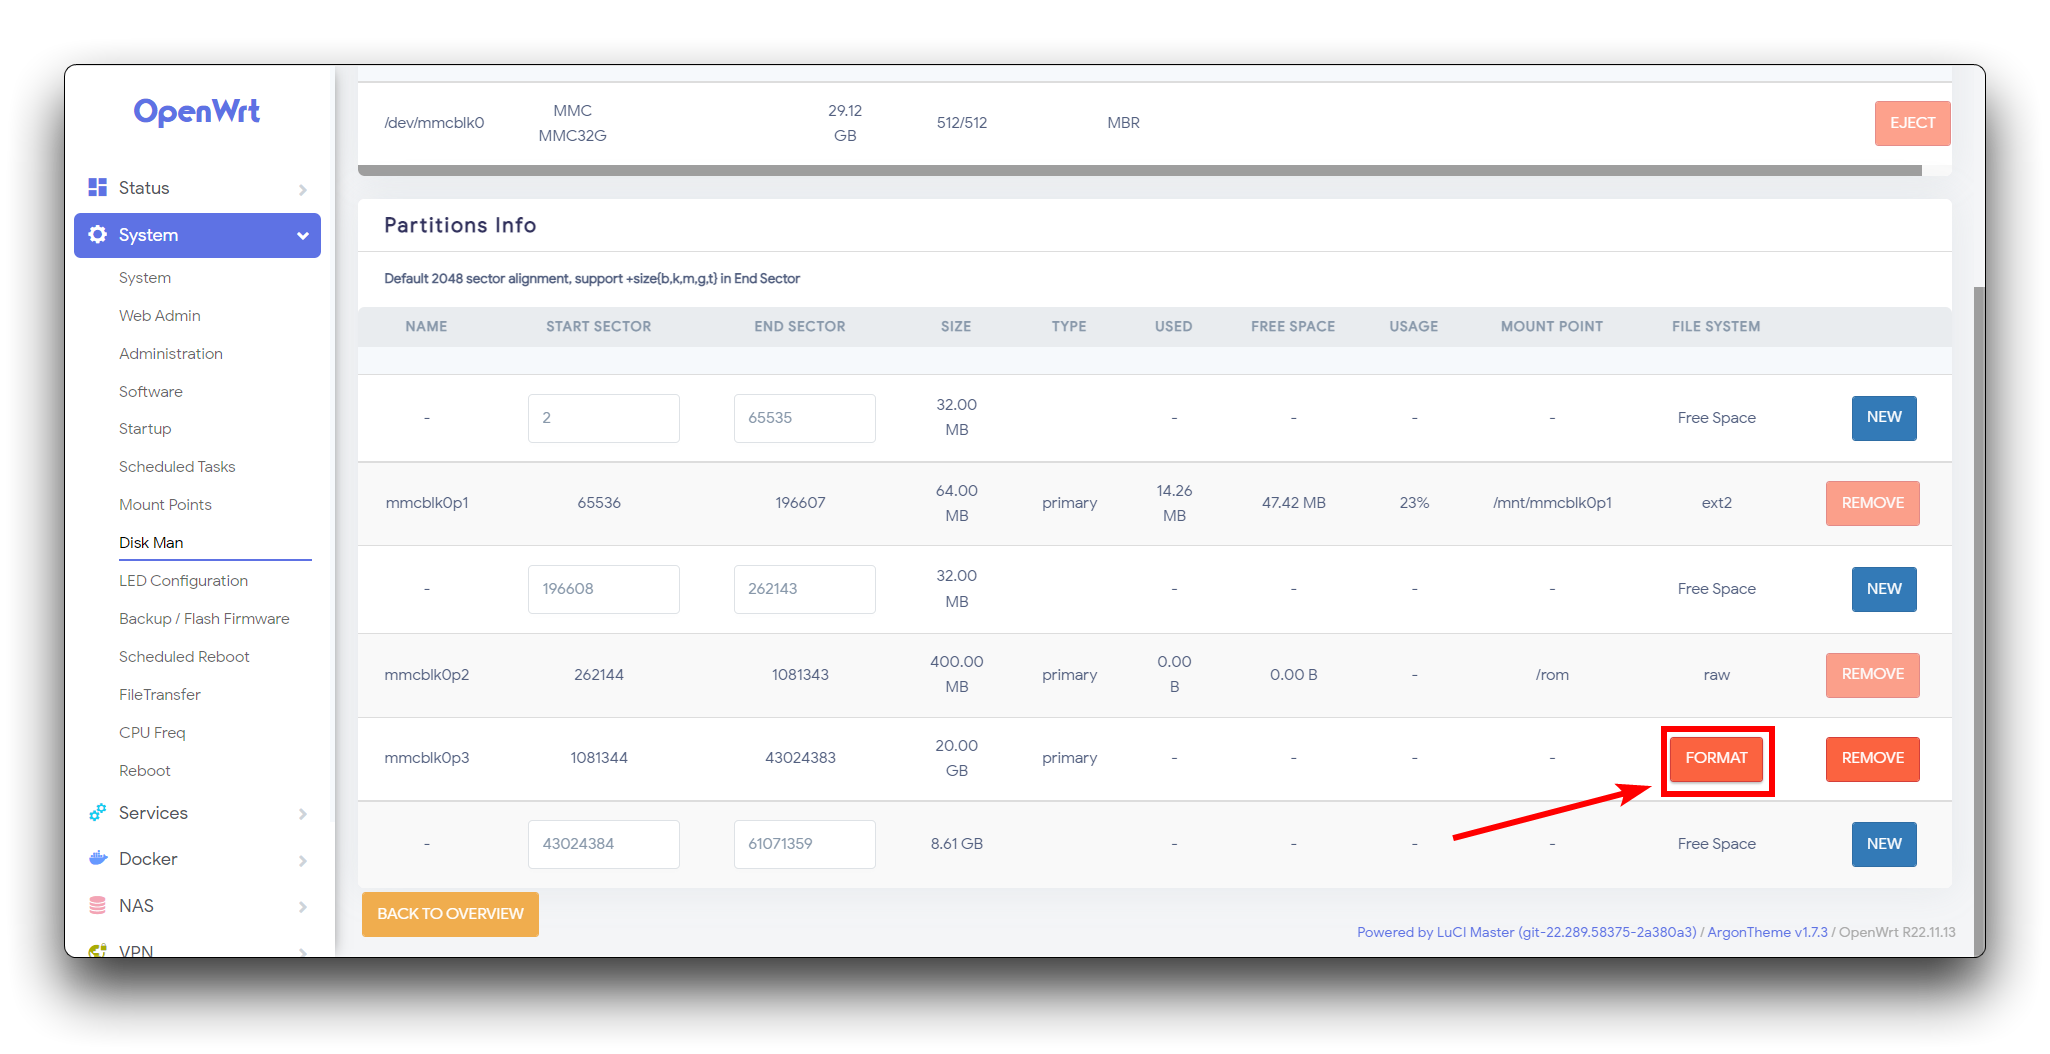2050x1054 pixels.
Task: Create new partition in 8.61 GB free space
Action: [x=1884, y=844]
